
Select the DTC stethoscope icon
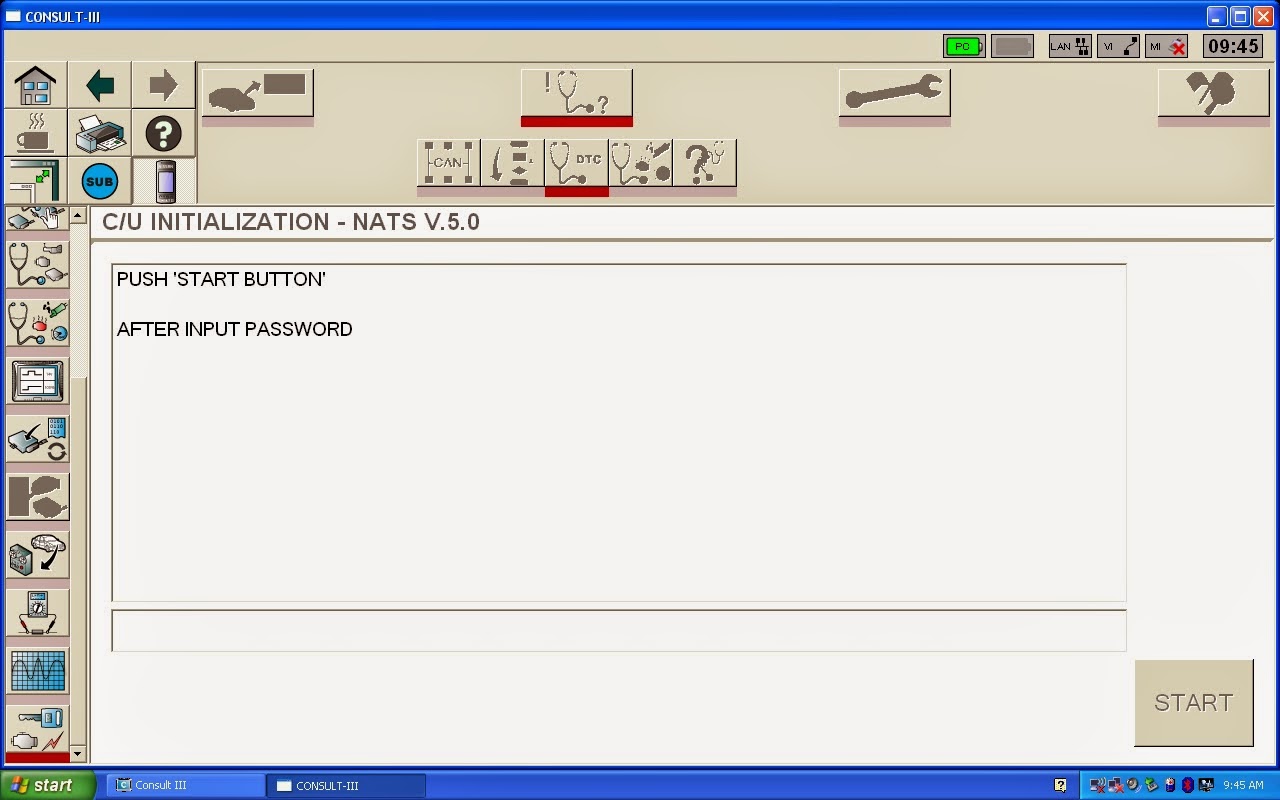point(576,163)
